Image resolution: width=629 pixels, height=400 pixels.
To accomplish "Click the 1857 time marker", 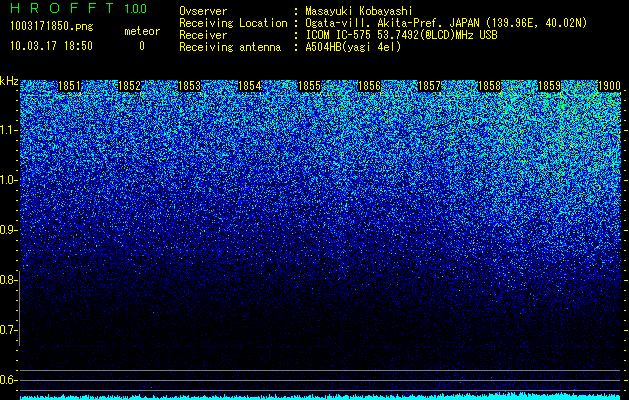I will point(429,86).
